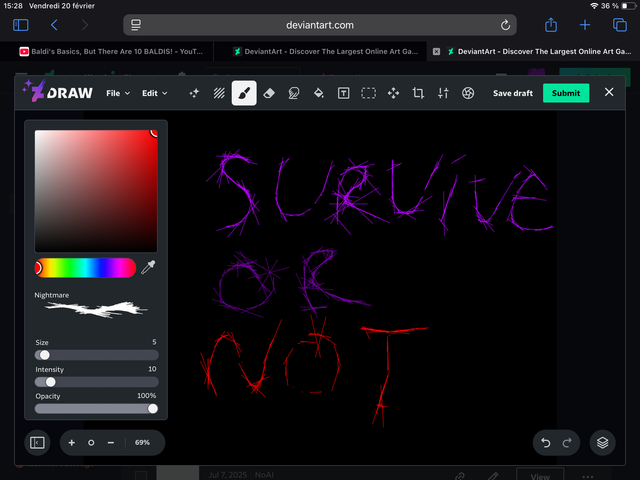Undo the last stroke
Image resolution: width=640 pixels, height=480 pixels.
545,442
